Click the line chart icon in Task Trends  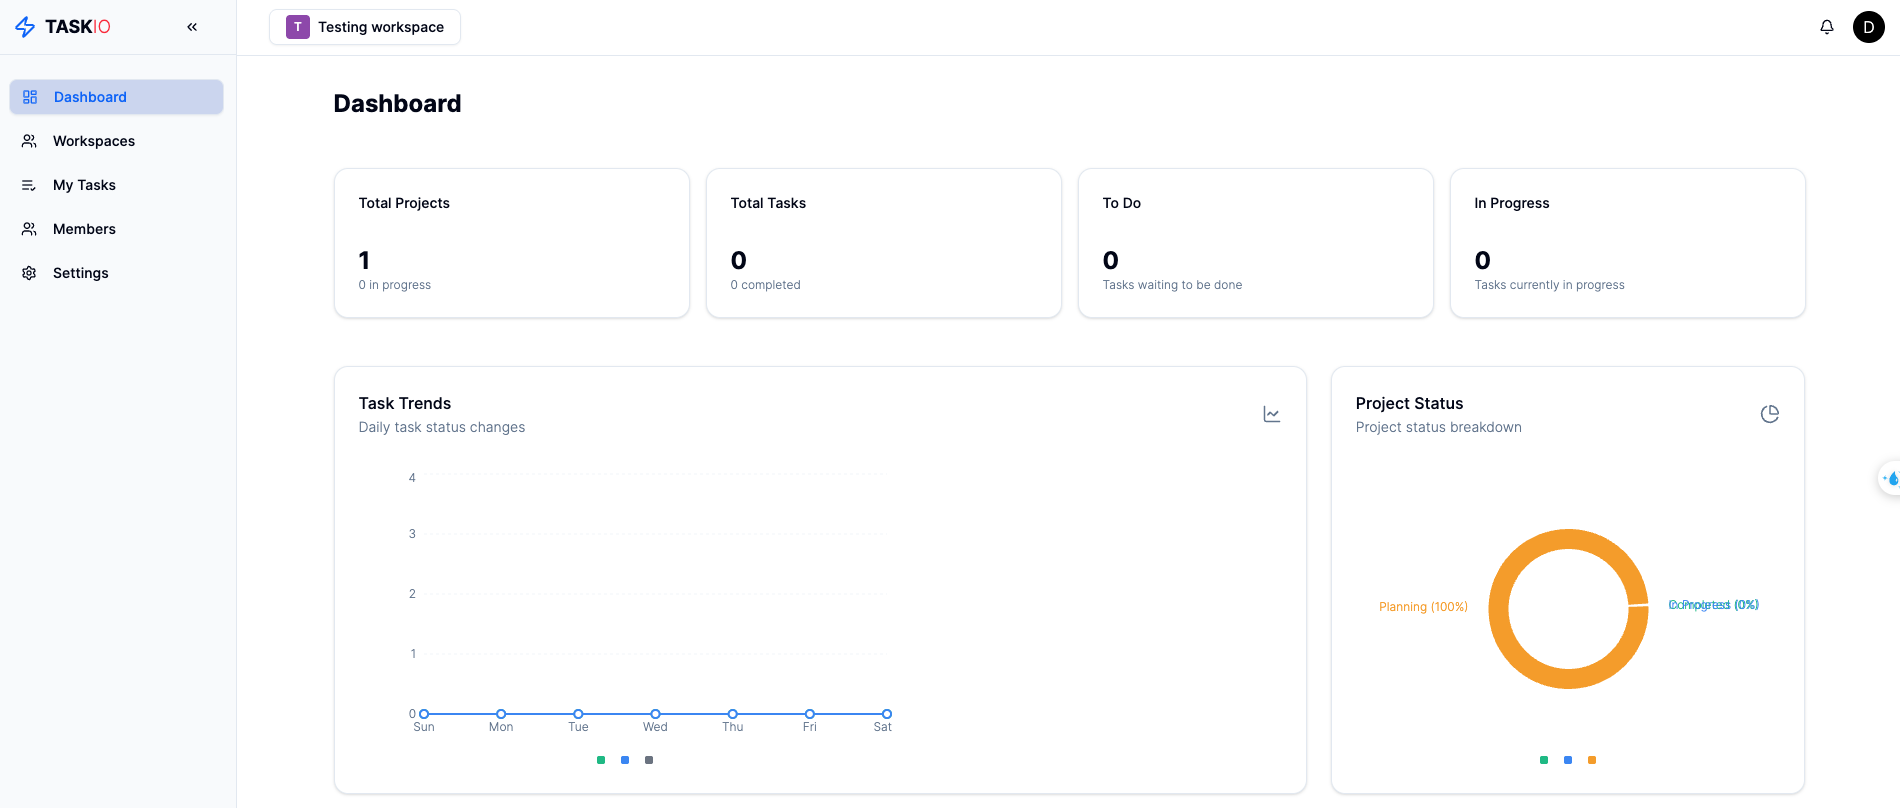pyautogui.click(x=1271, y=414)
